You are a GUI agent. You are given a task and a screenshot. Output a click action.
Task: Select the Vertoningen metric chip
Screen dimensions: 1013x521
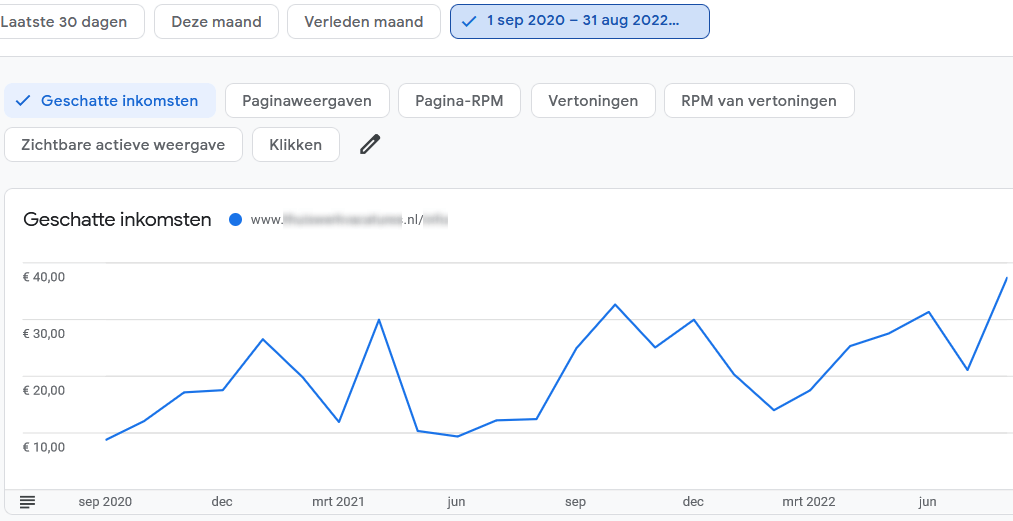pos(593,101)
